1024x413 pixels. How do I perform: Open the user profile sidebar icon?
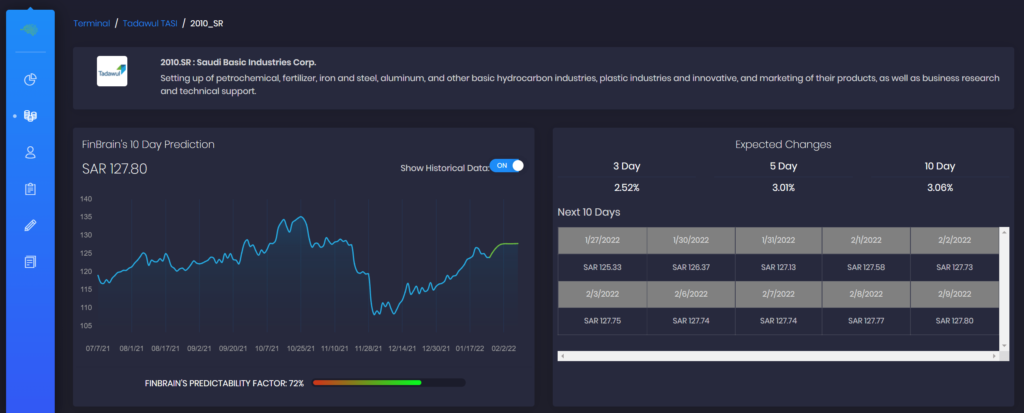[30, 152]
